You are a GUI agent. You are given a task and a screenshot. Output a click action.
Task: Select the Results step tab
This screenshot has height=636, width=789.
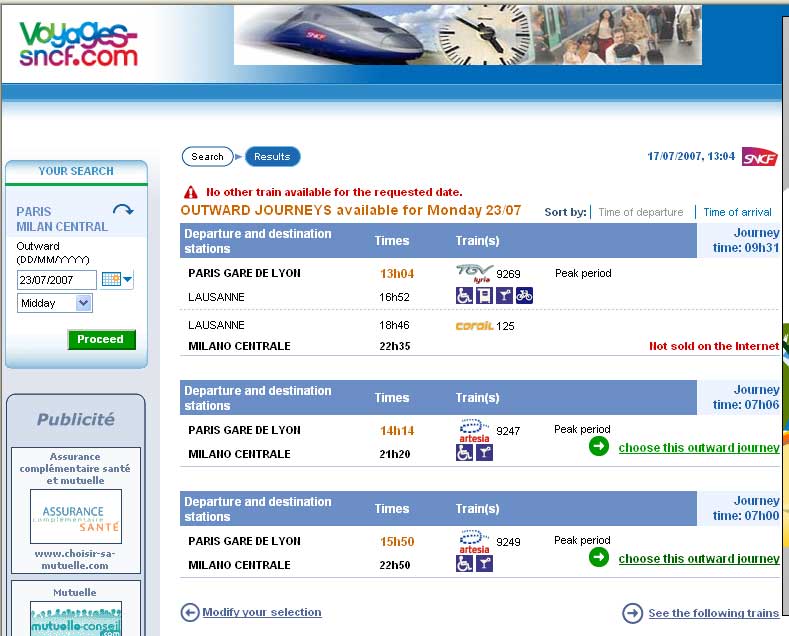tap(272, 157)
